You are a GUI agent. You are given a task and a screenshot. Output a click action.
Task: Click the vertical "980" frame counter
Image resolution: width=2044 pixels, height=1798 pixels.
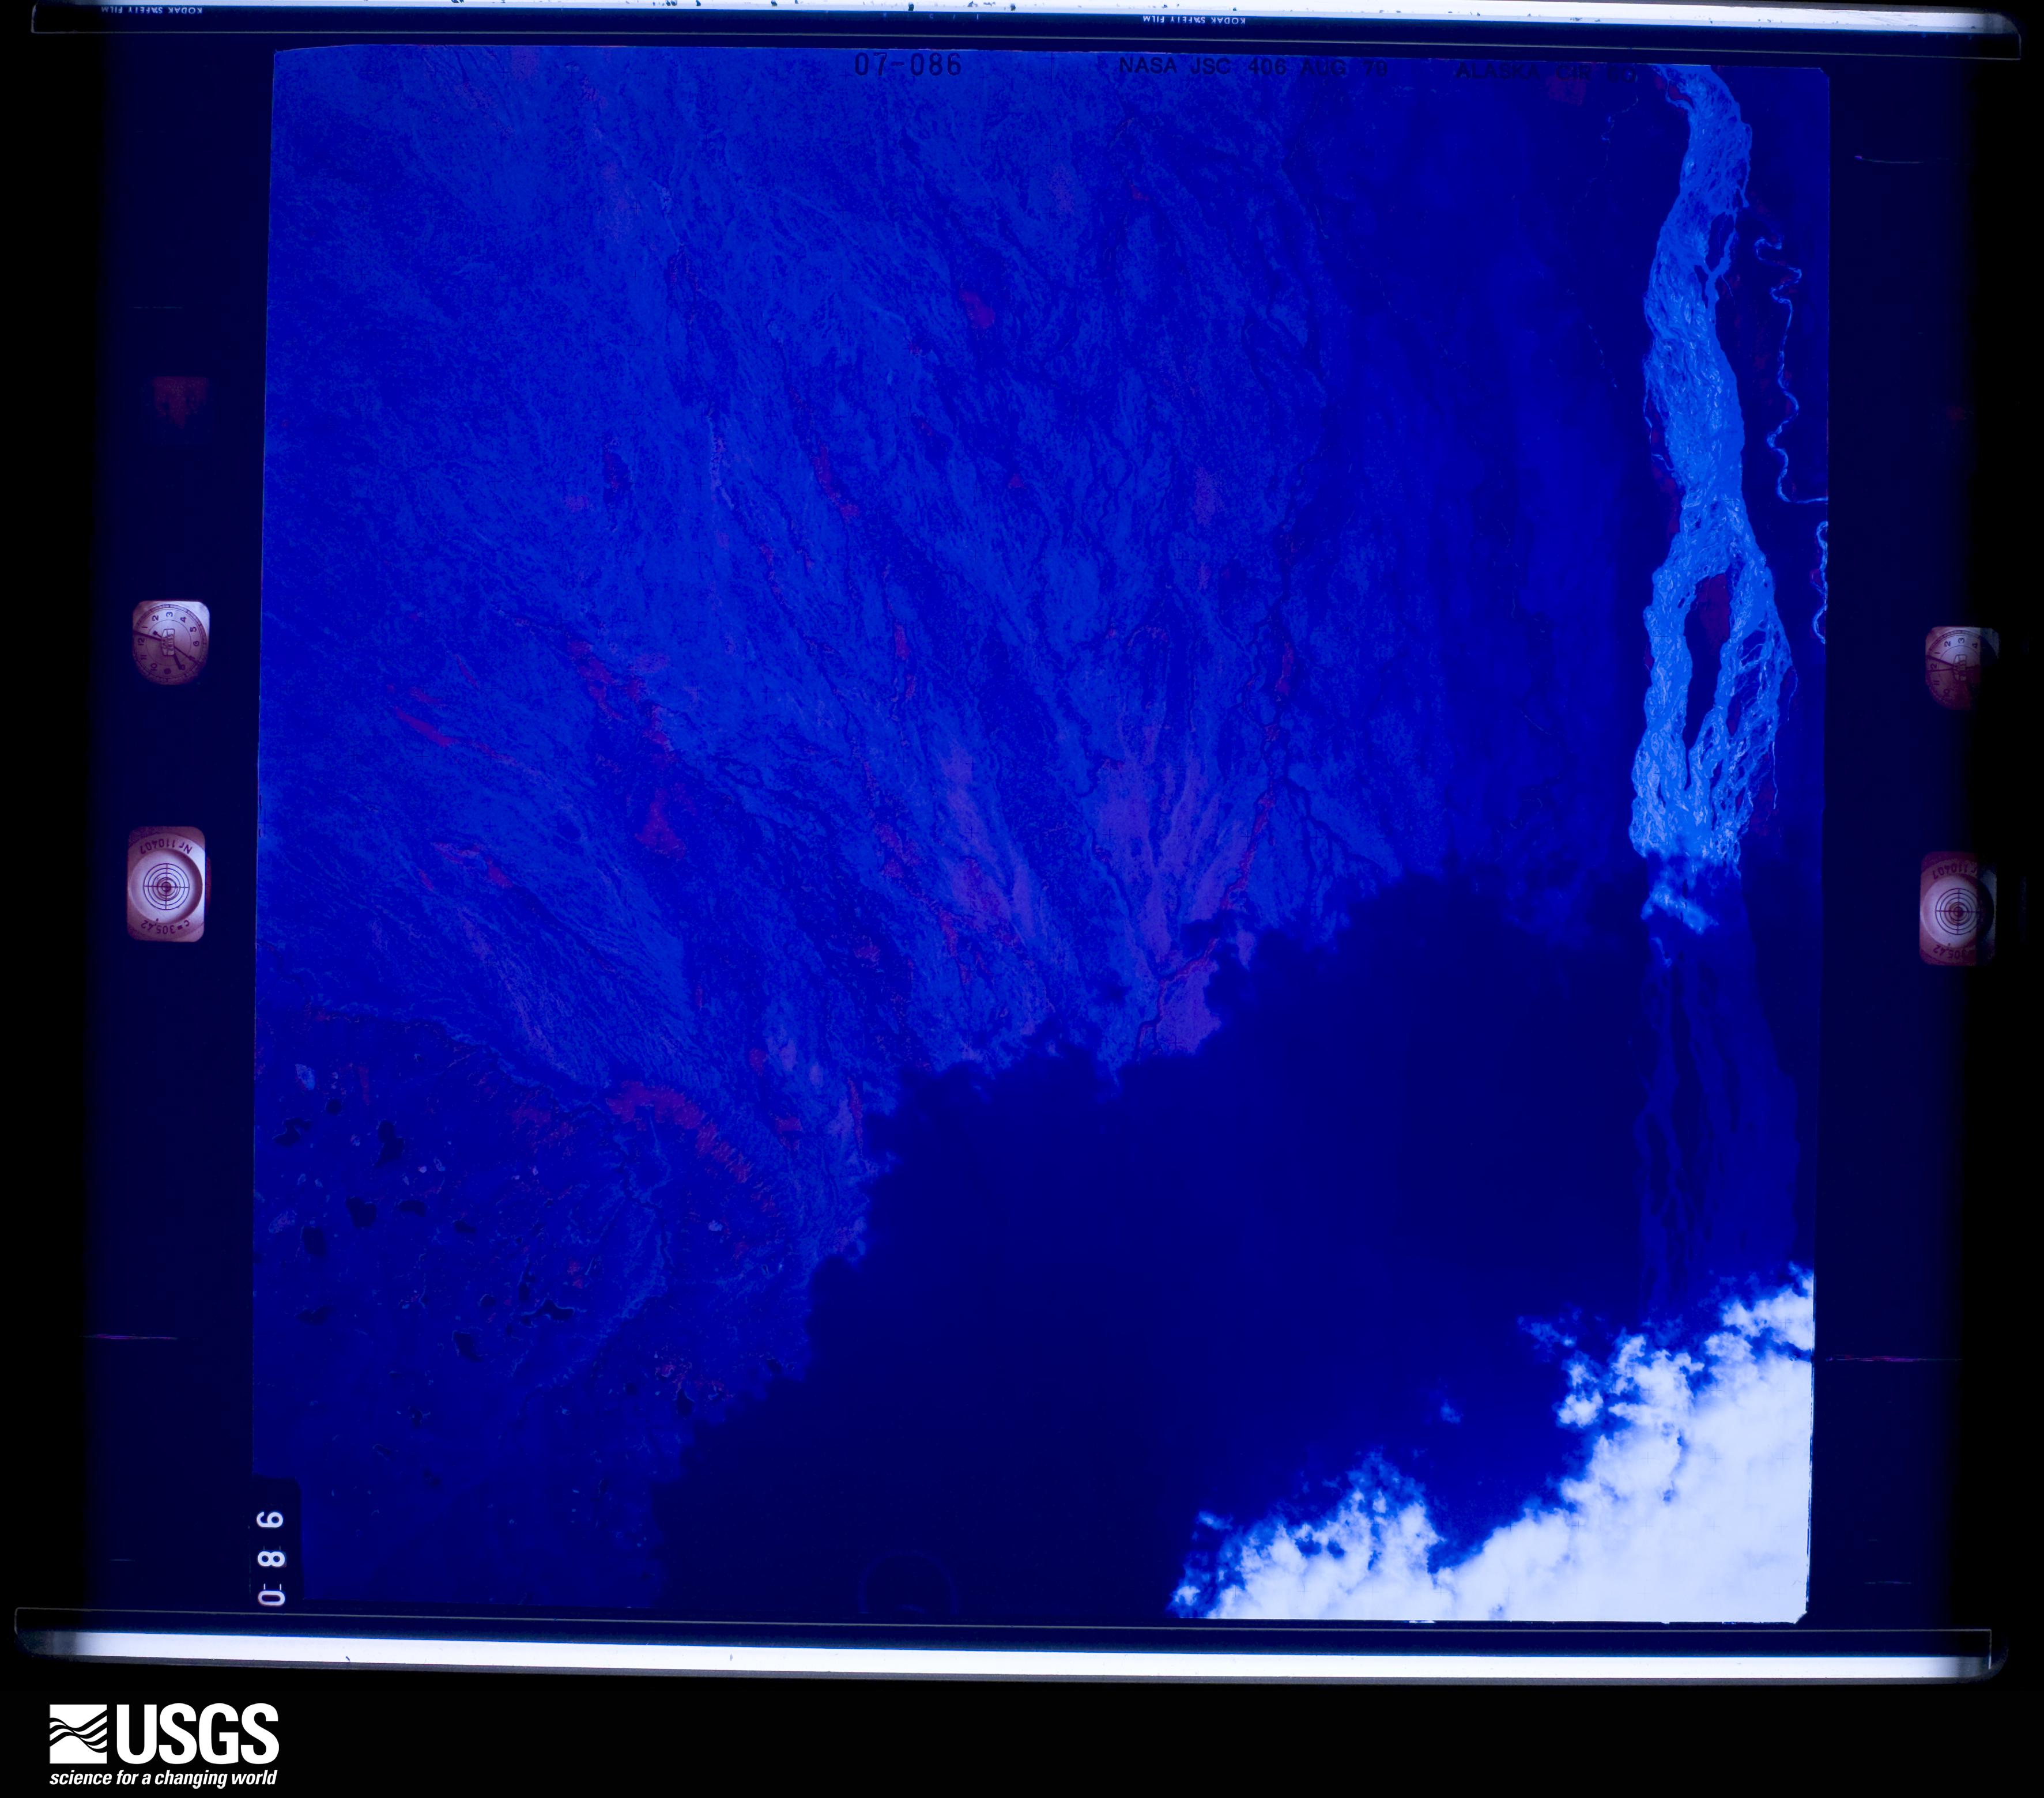pyautogui.click(x=272, y=1558)
